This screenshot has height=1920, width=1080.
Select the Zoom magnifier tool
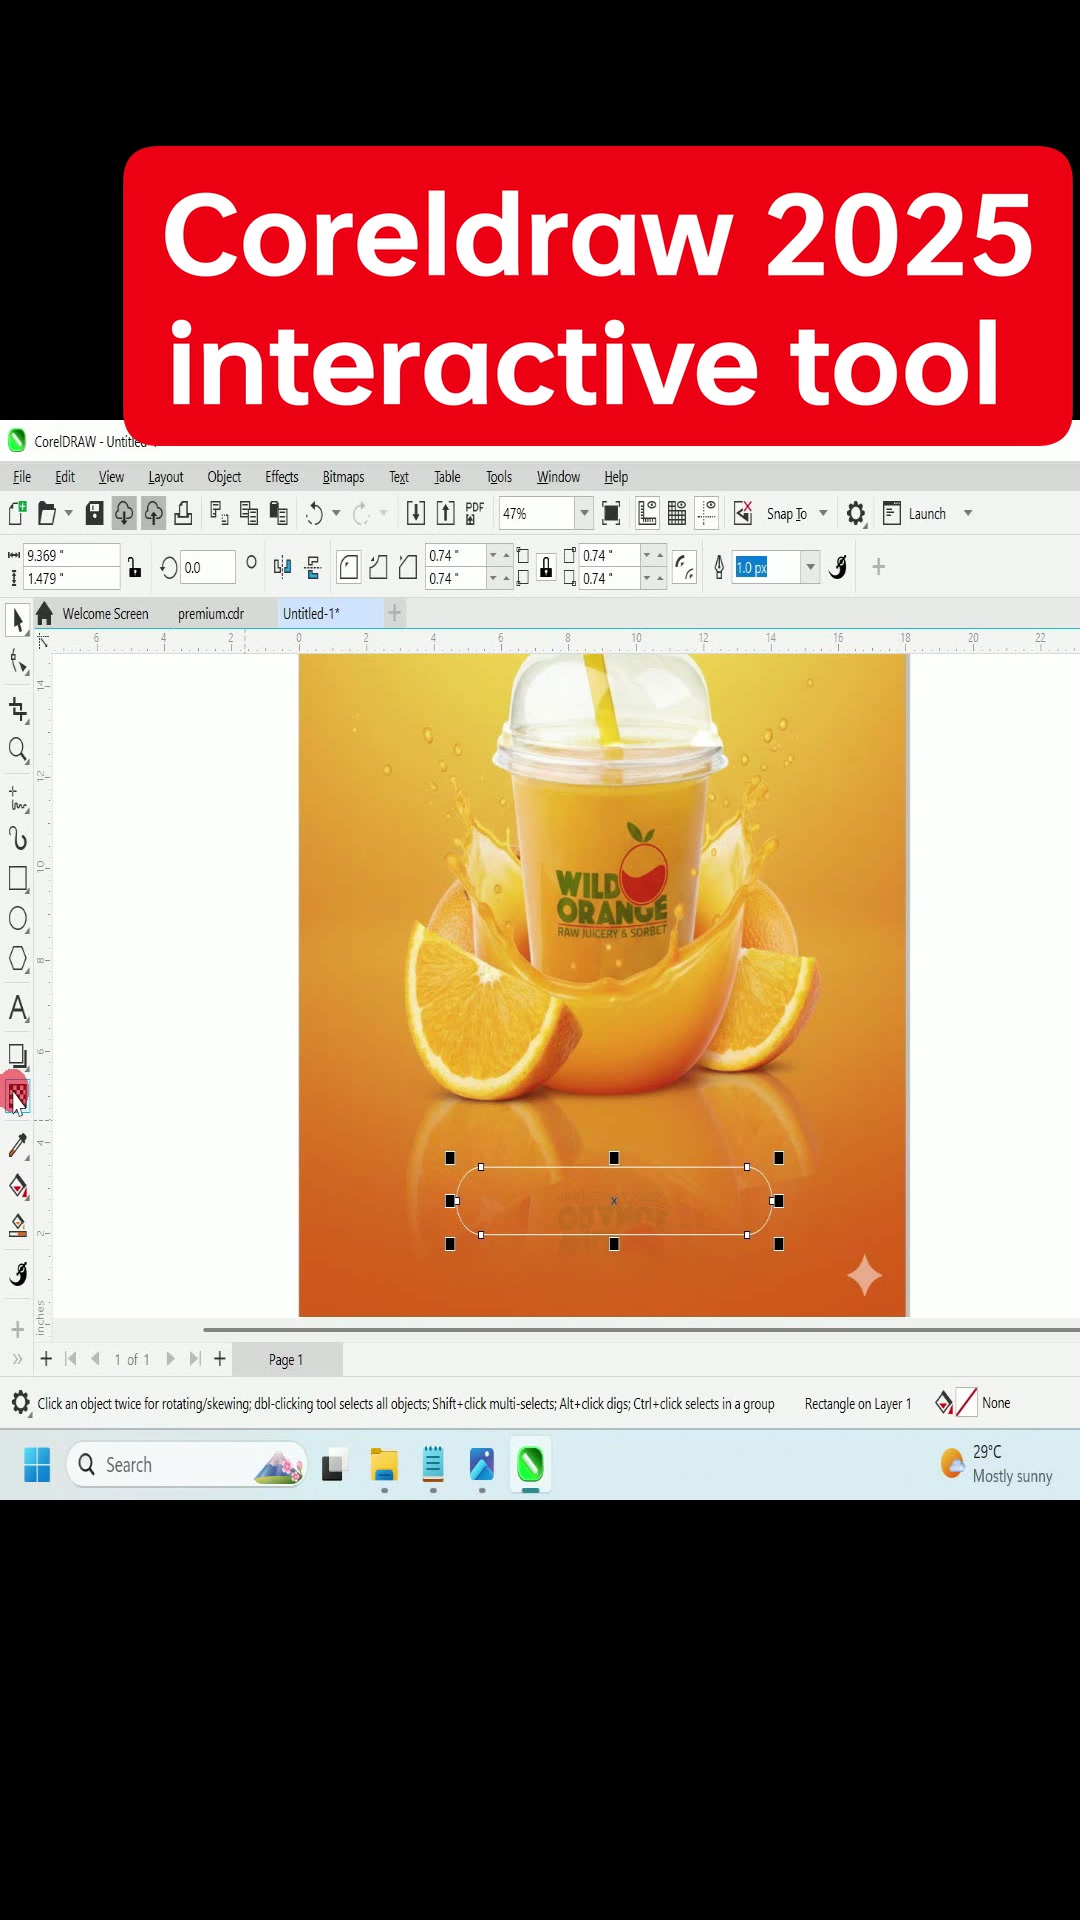17,750
